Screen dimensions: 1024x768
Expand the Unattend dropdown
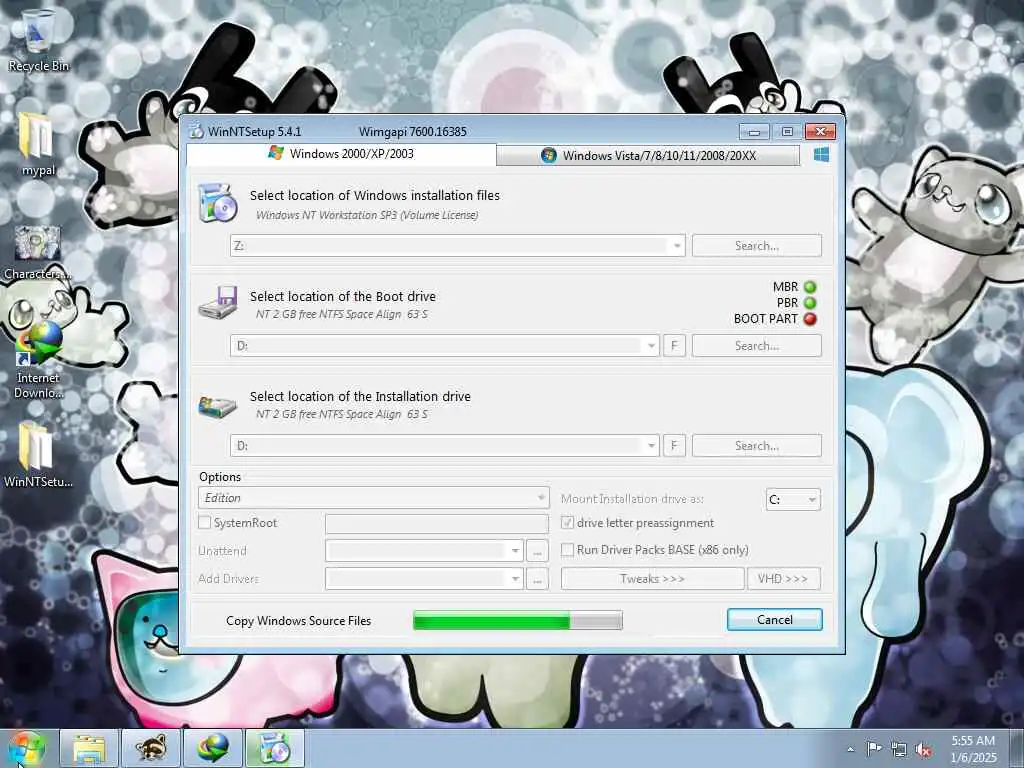[x=515, y=551]
